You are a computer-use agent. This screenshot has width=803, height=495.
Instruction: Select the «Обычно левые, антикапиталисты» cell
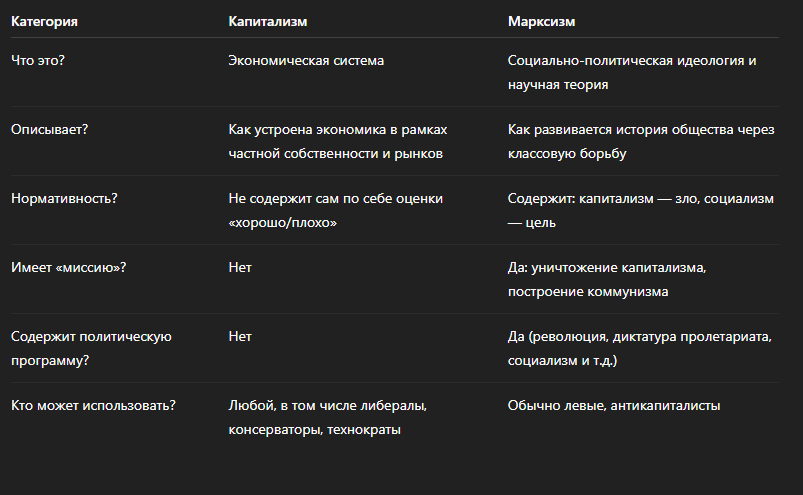[614, 405]
